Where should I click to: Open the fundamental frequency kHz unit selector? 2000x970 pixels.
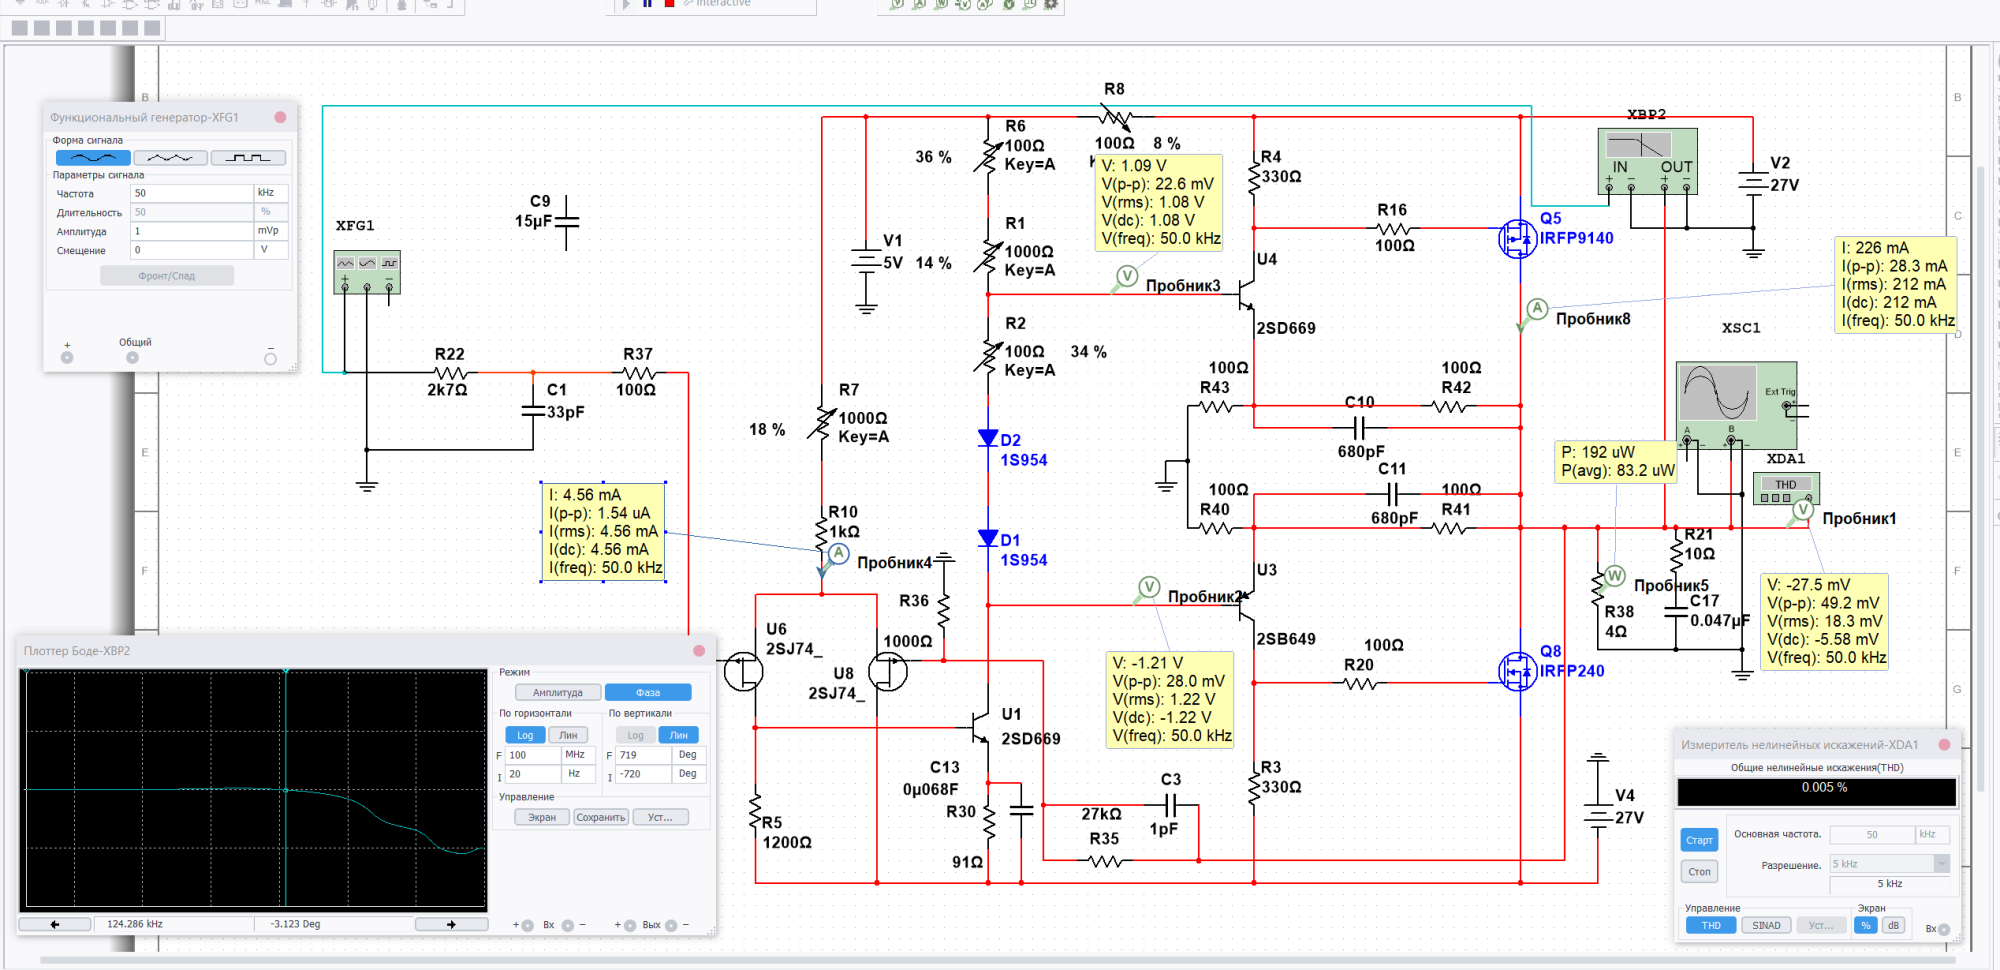point(1932,834)
